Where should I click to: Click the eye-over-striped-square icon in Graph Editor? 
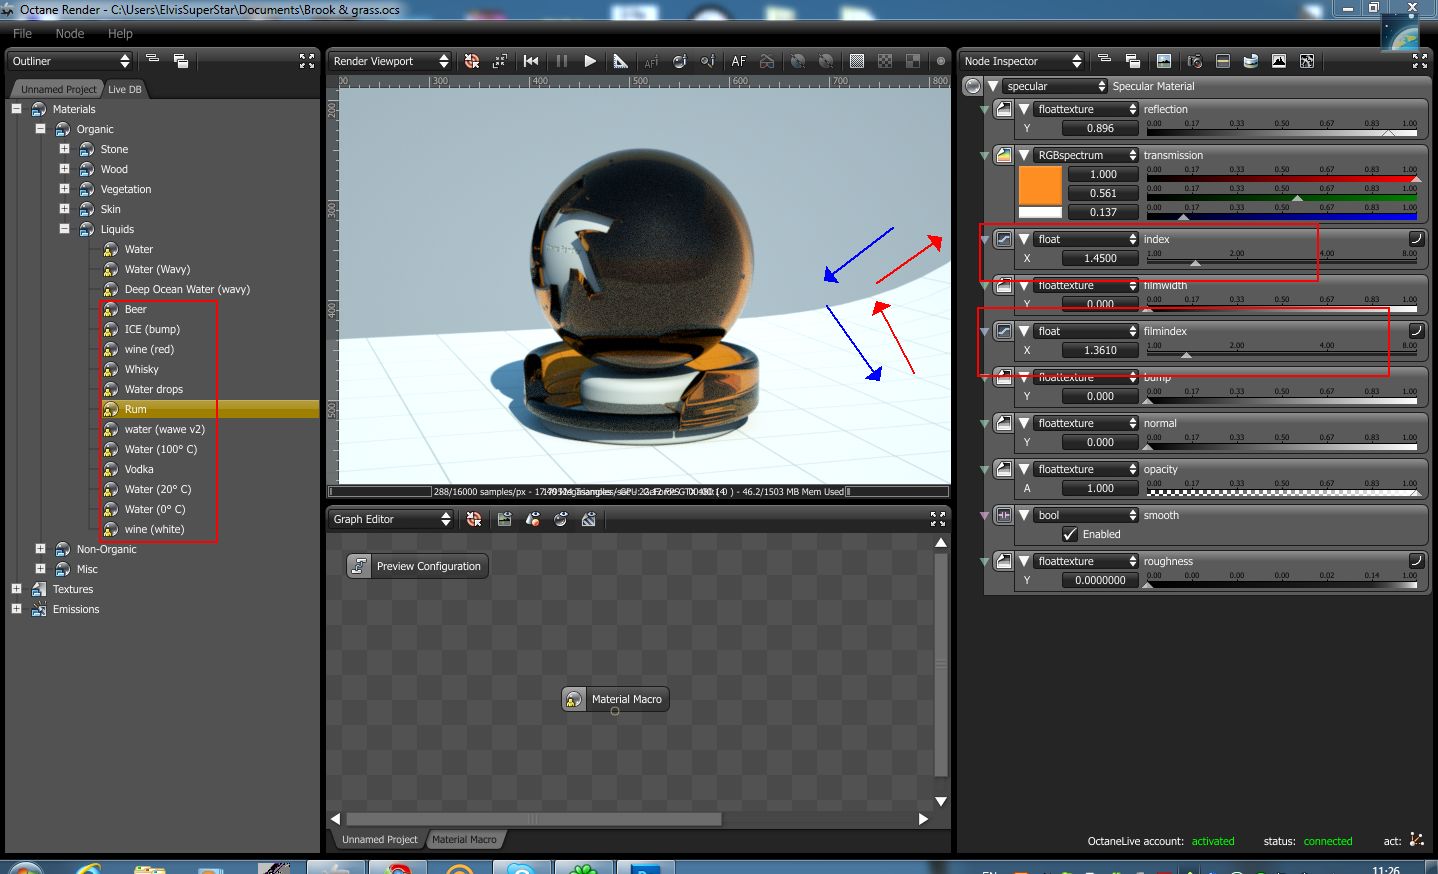(589, 519)
